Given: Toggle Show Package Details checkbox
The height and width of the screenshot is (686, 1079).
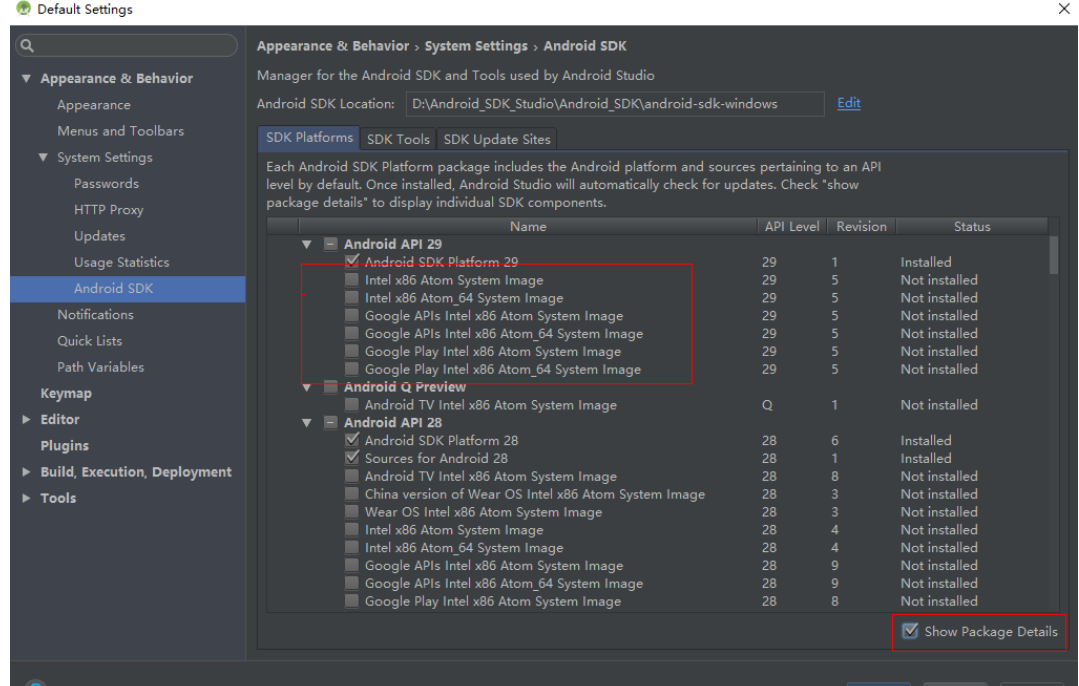Looking at the screenshot, I should 910,631.
